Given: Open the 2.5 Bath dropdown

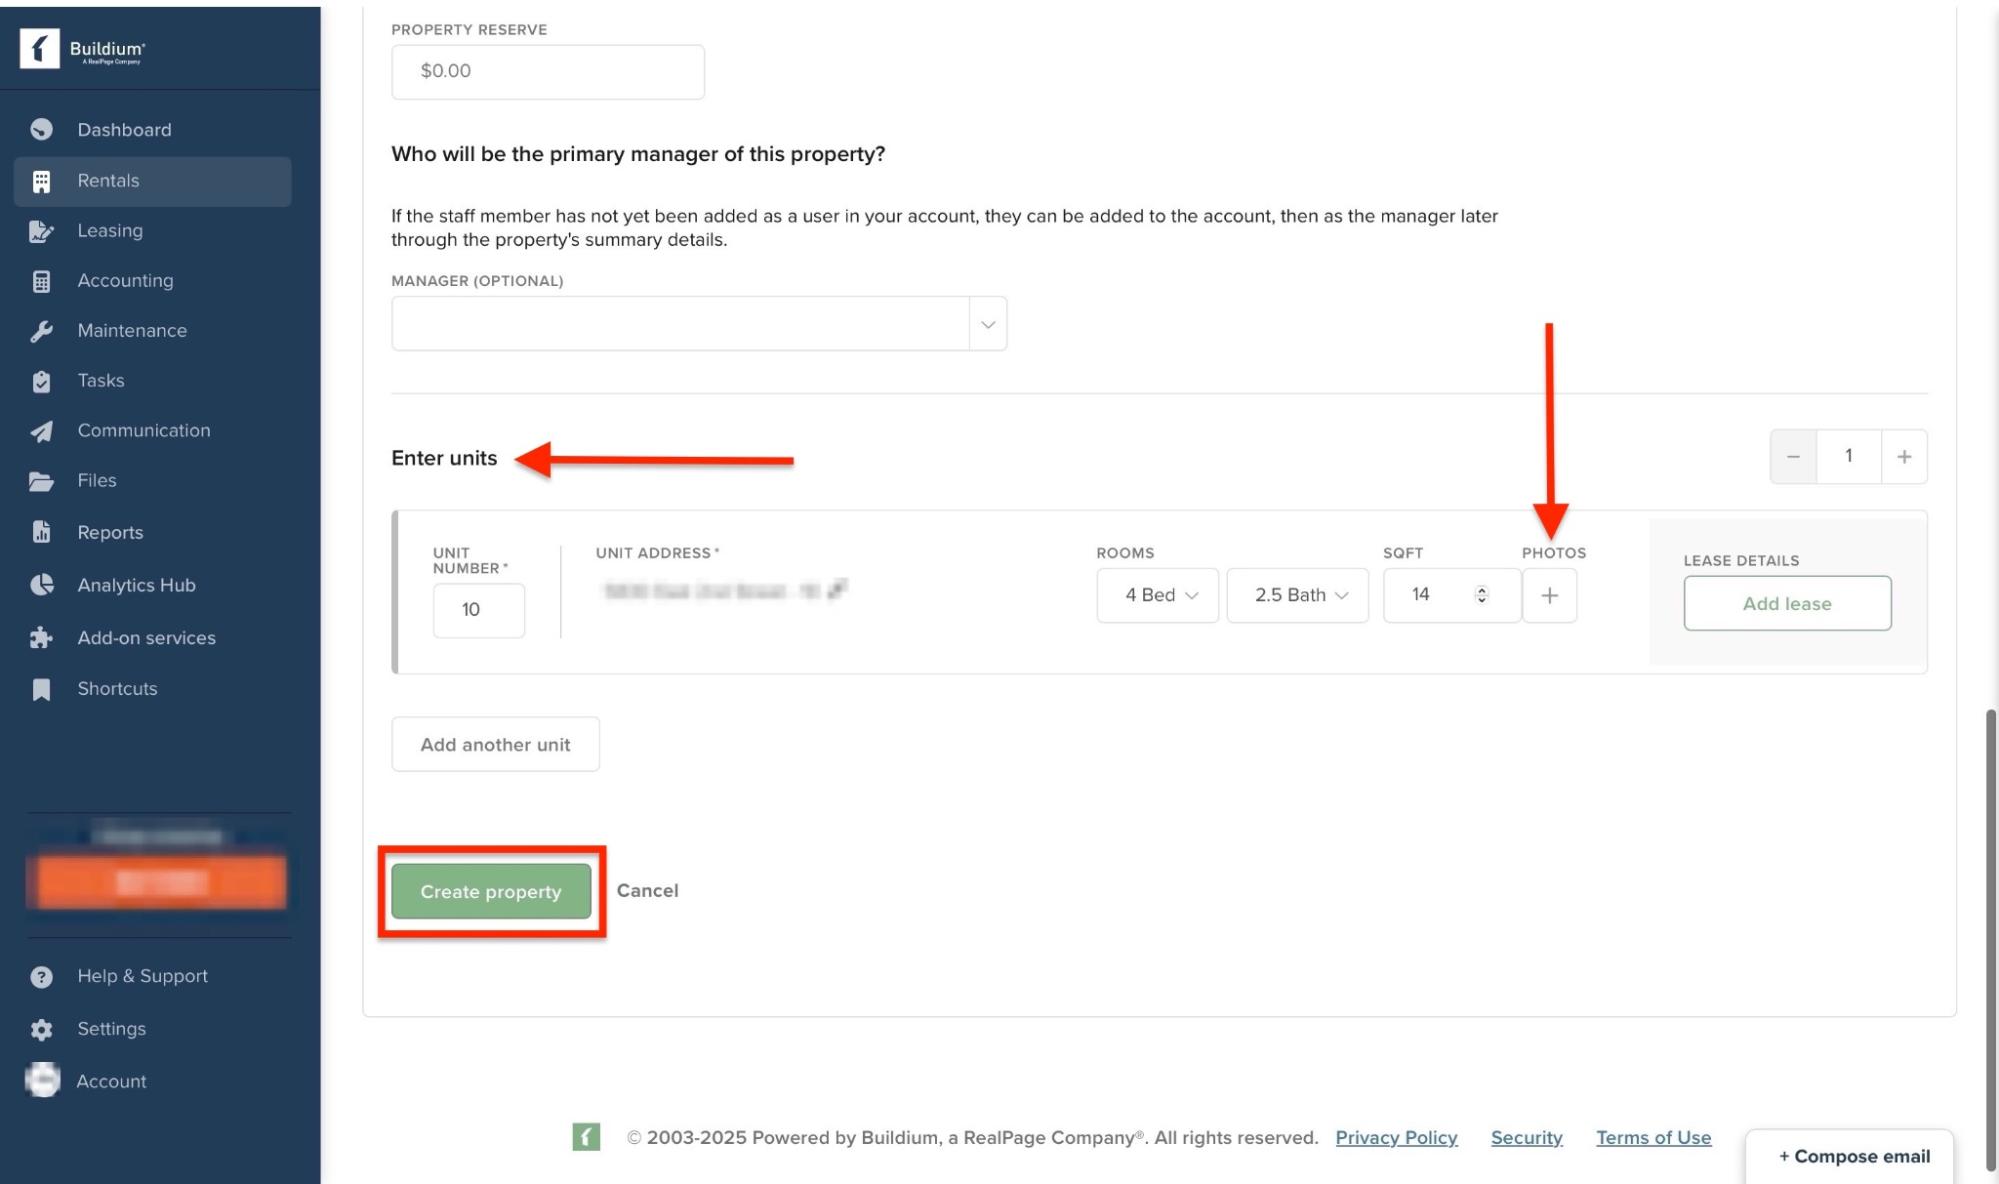Looking at the screenshot, I should click(1297, 596).
